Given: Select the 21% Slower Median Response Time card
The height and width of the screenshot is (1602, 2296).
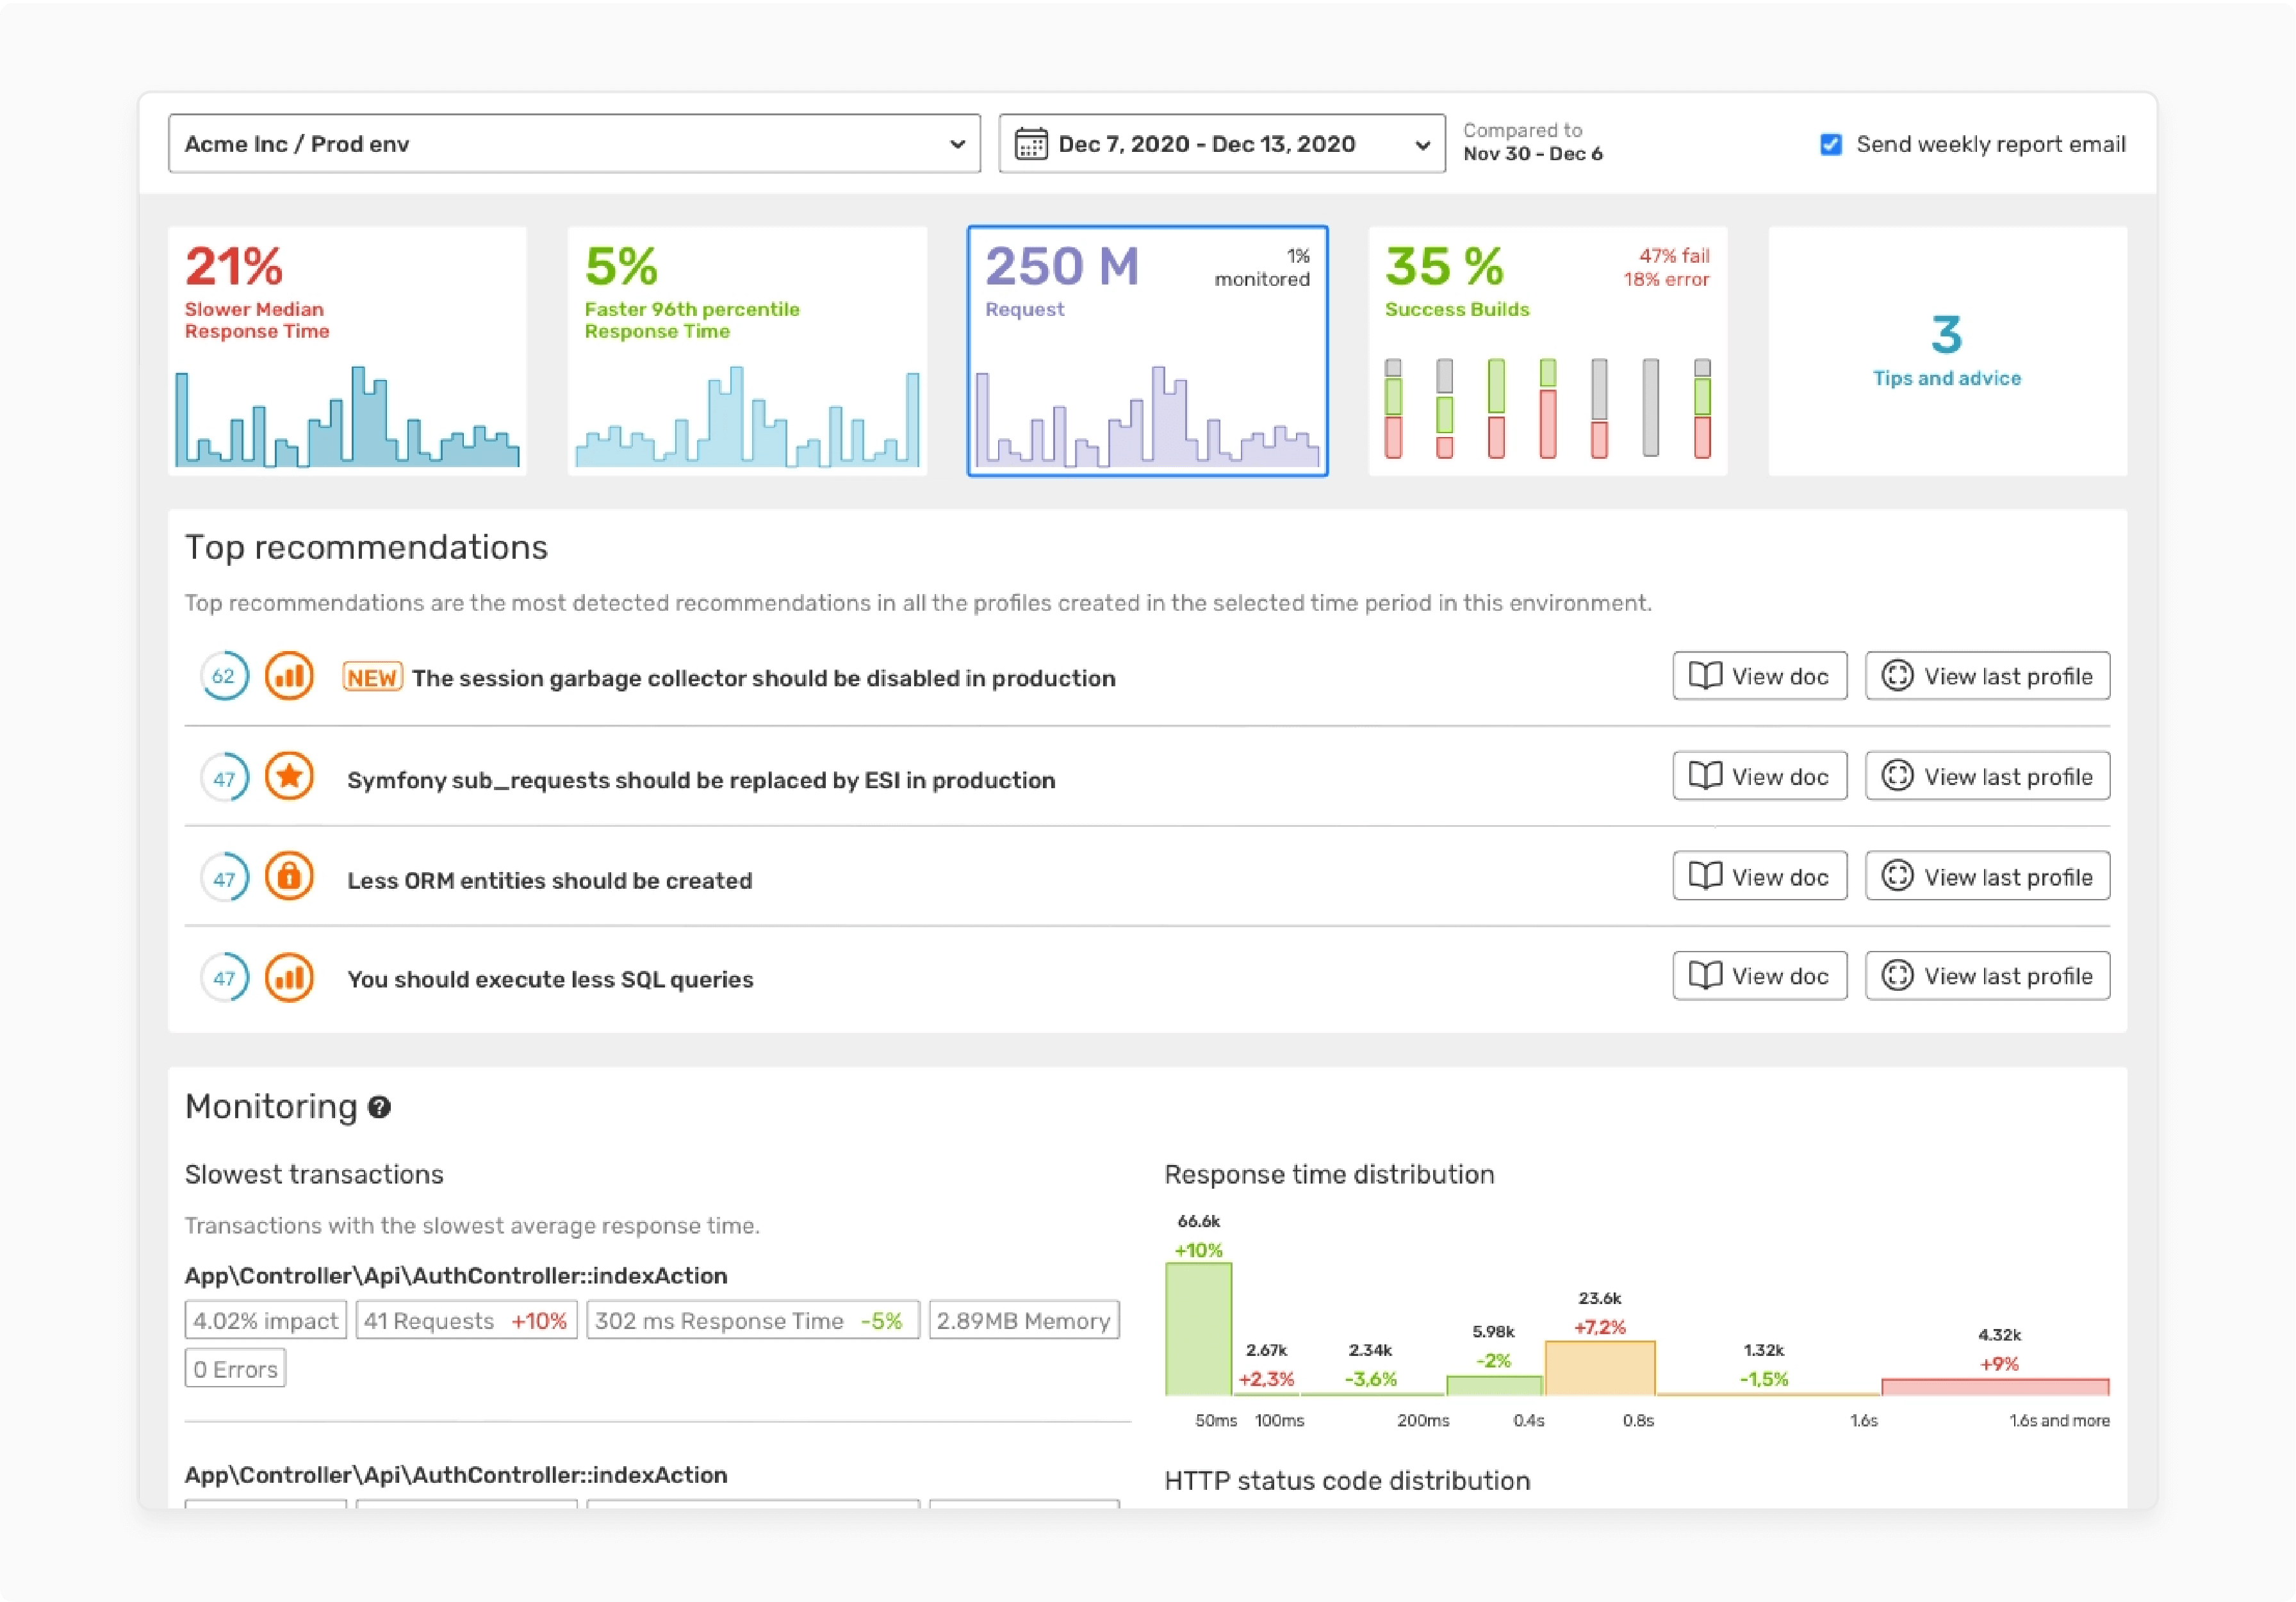Looking at the screenshot, I should coord(347,351).
